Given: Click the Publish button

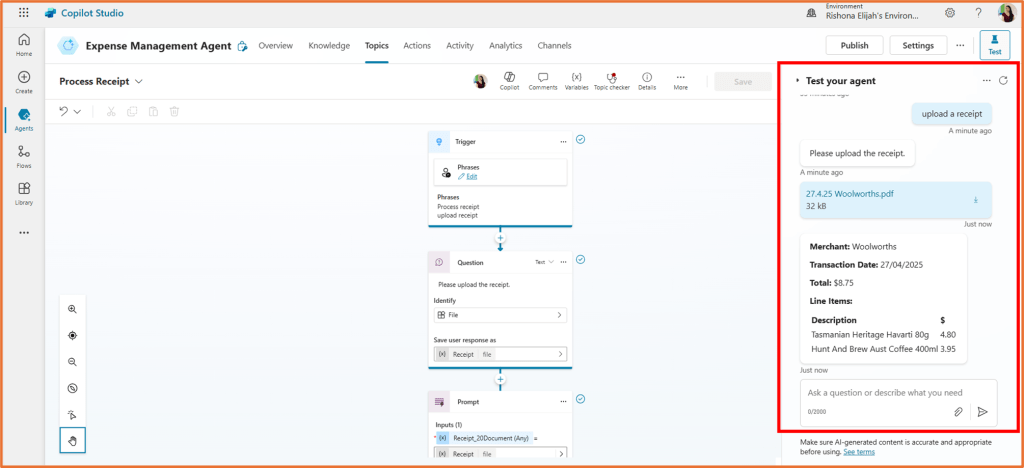Looking at the screenshot, I should [x=854, y=46].
